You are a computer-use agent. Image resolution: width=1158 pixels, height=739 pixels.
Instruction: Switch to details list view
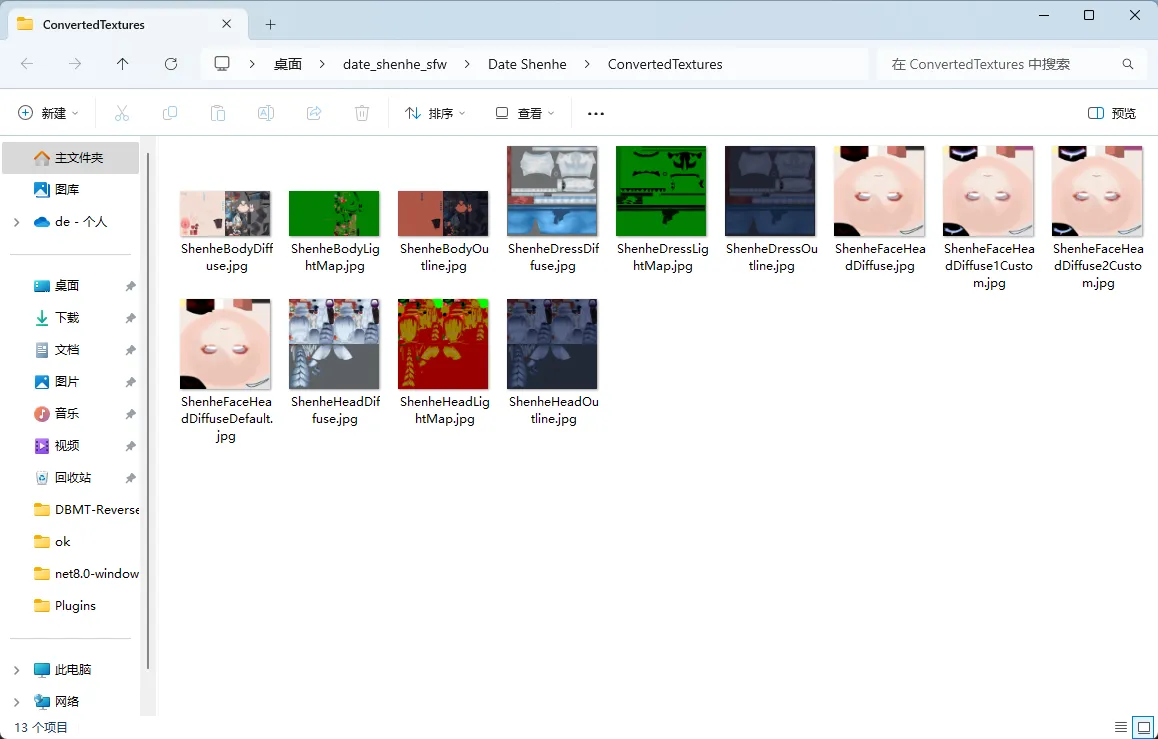[1120, 727]
